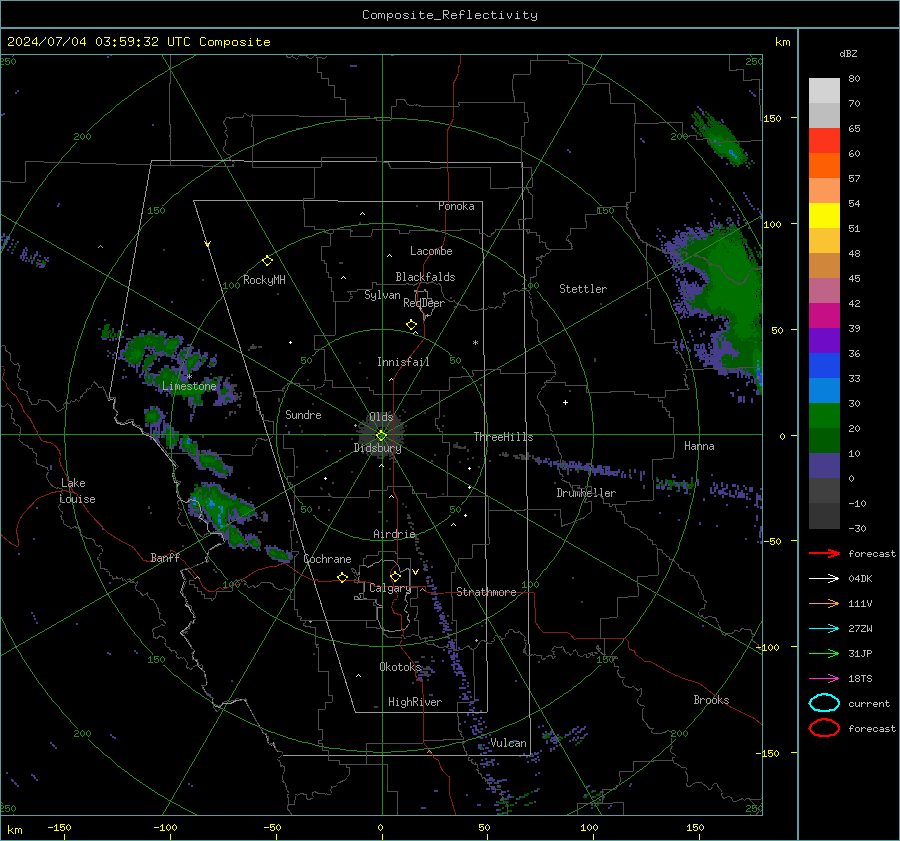
Task: Click the red forecast arrow in legend
Action: coord(824,553)
